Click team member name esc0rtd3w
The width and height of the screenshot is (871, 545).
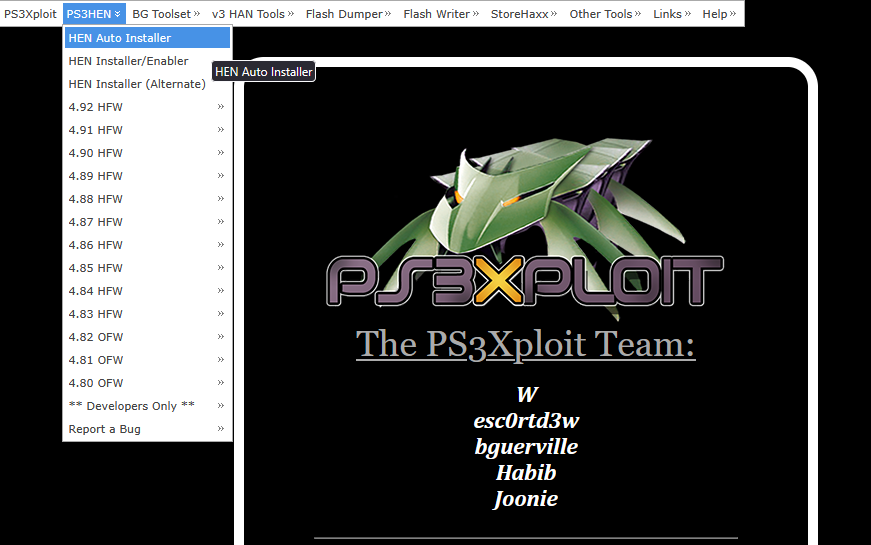coord(526,421)
